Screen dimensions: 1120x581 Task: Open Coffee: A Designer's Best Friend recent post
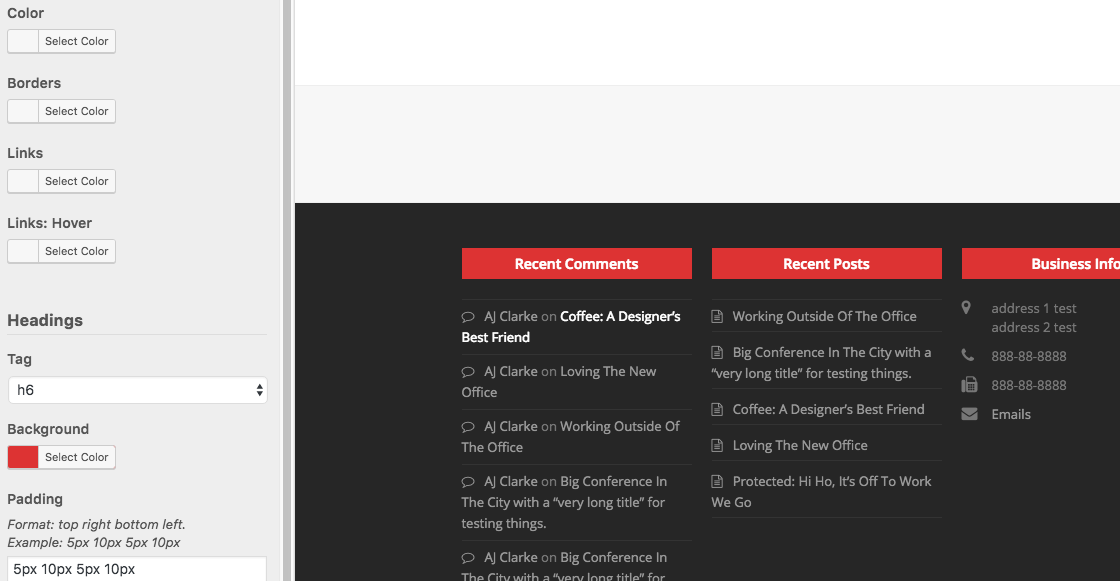tap(829, 409)
